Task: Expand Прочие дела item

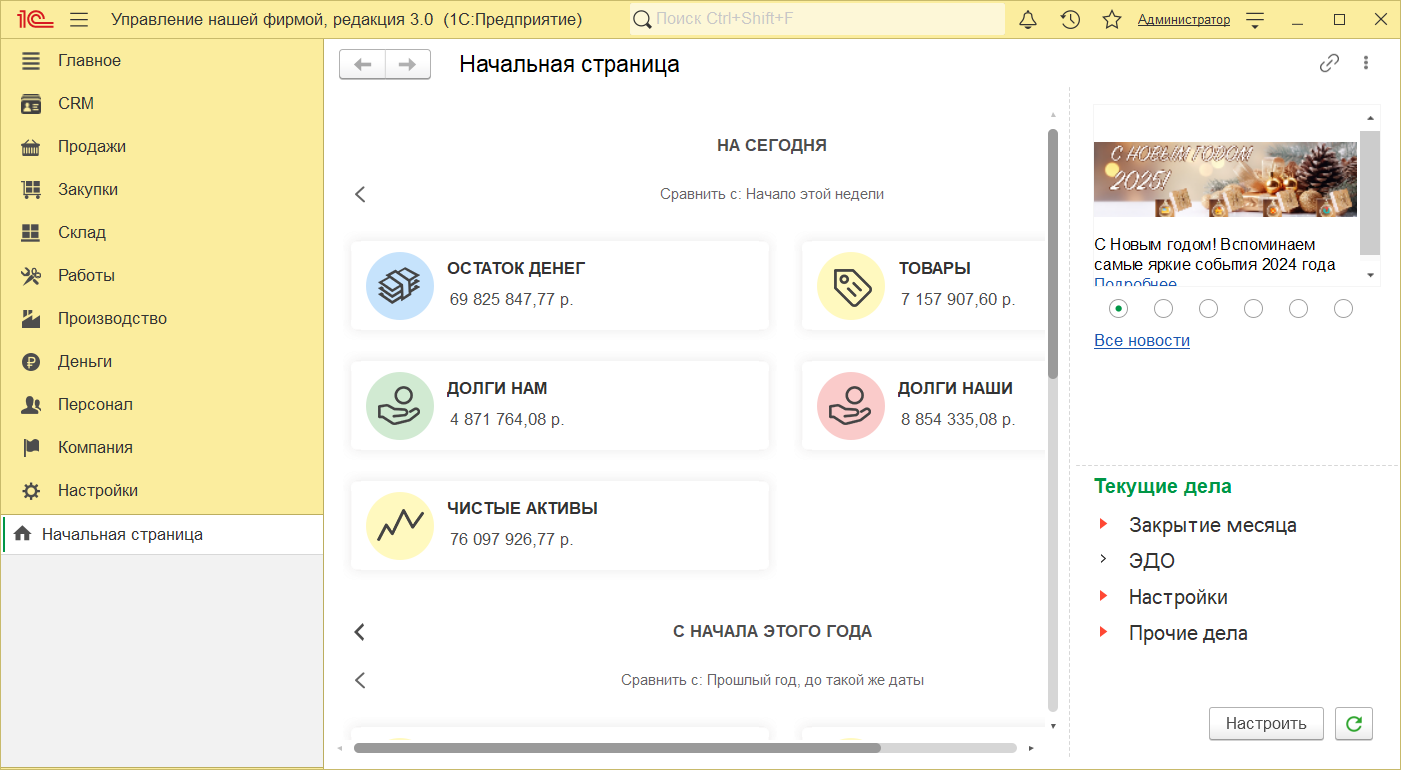Action: pos(1103,632)
